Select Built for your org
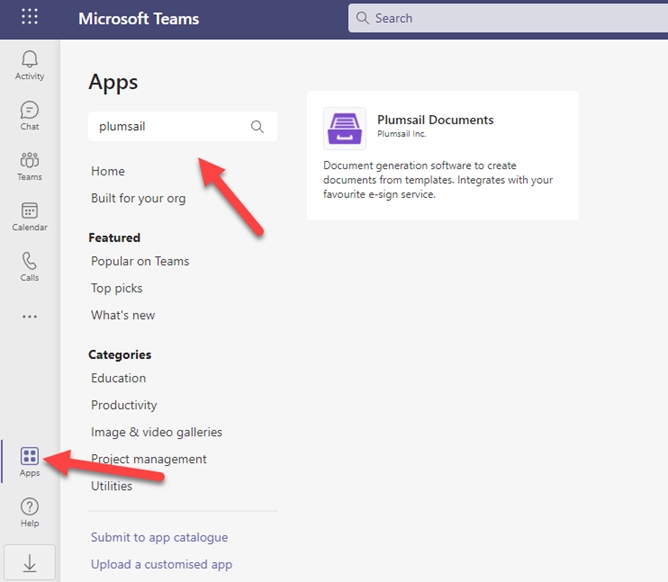Viewport: 668px width, 582px height. tap(138, 199)
